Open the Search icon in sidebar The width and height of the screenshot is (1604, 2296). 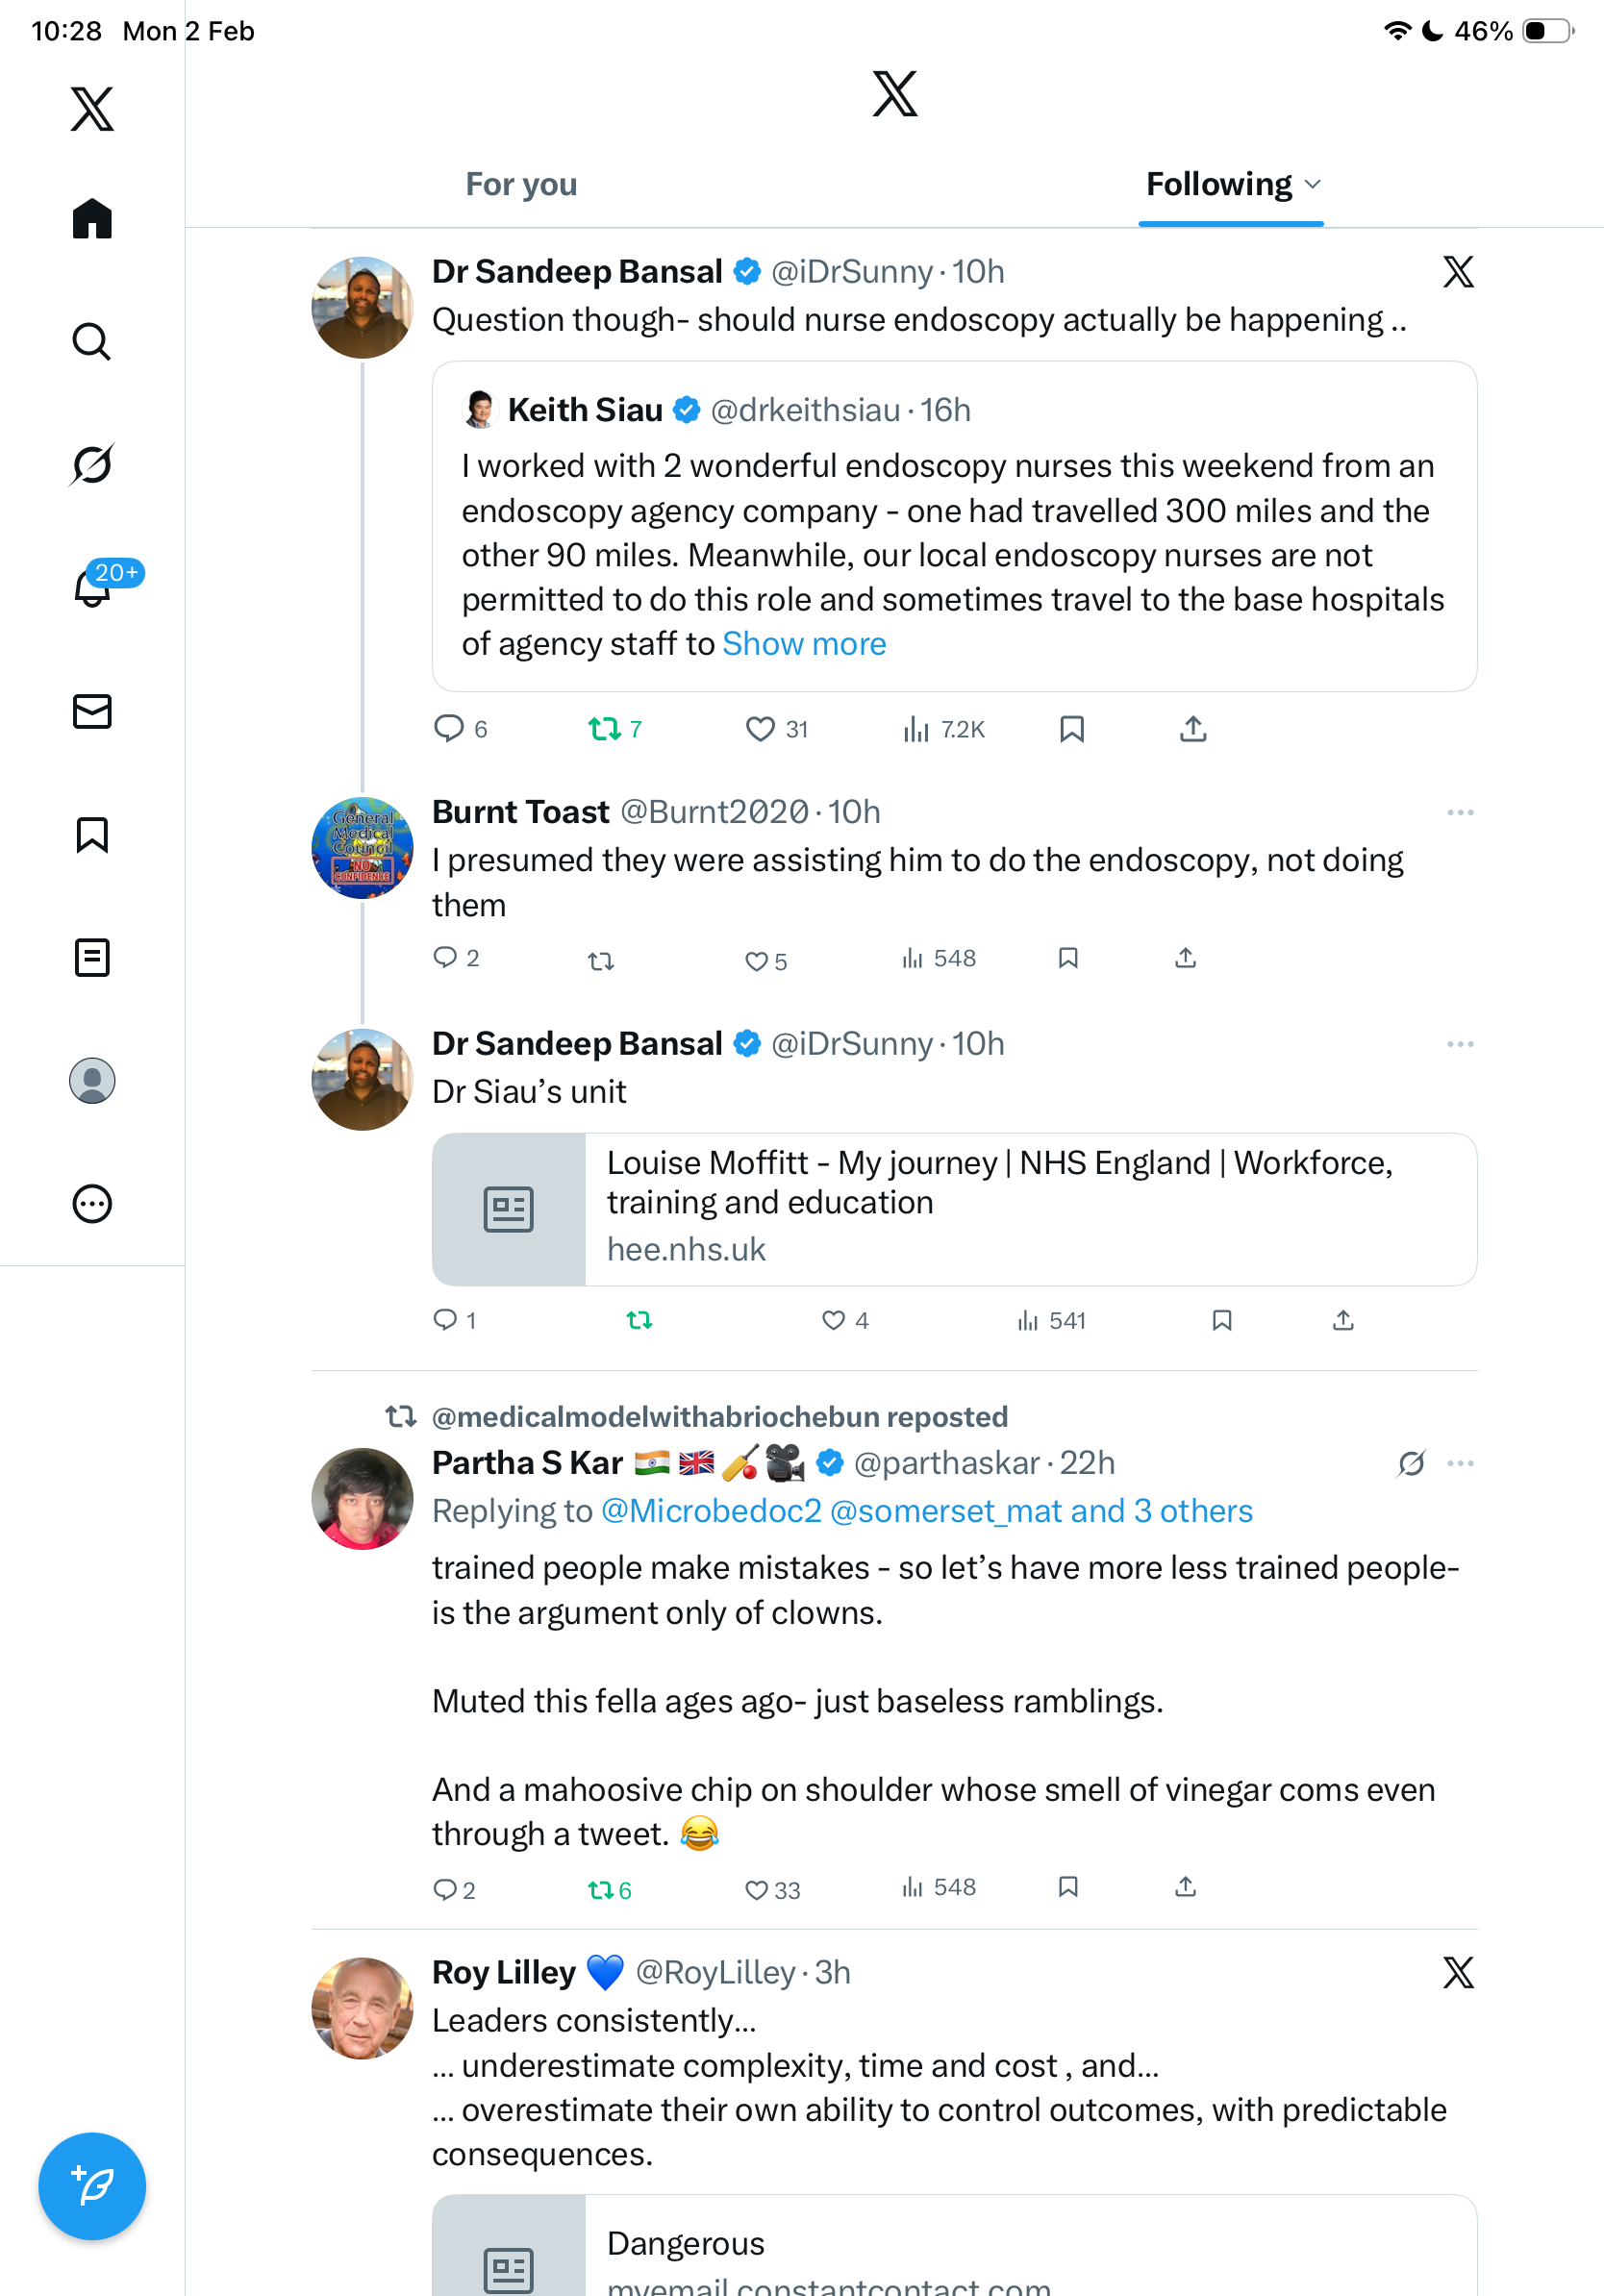[x=92, y=342]
